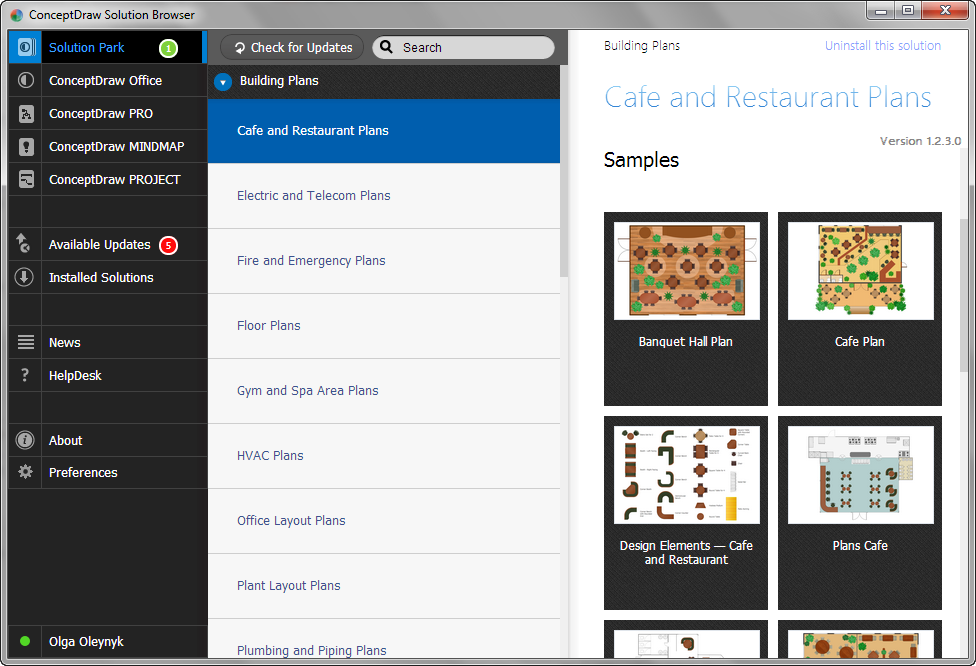Click the Olga Oleynyk user name
The width and height of the screenshot is (976, 666).
pos(86,641)
